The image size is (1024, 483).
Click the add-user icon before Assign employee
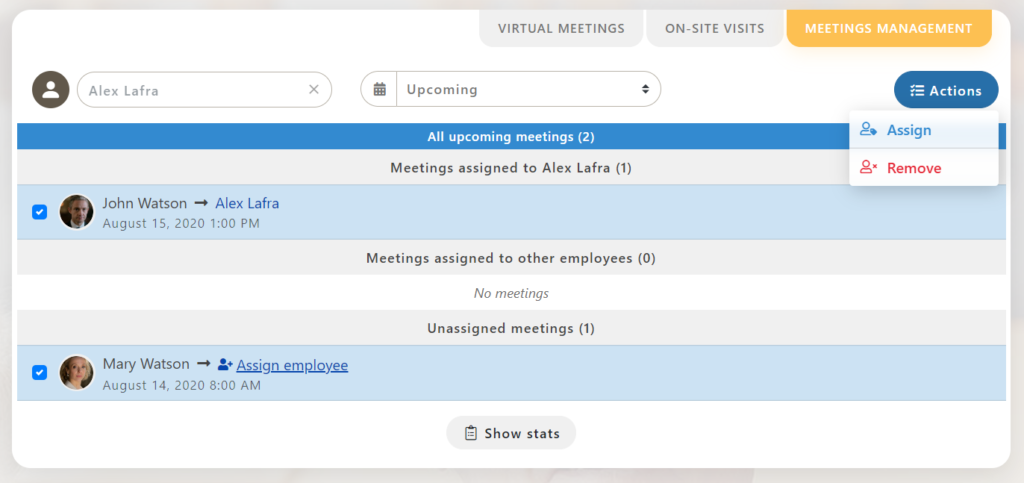tap(224, 366)
